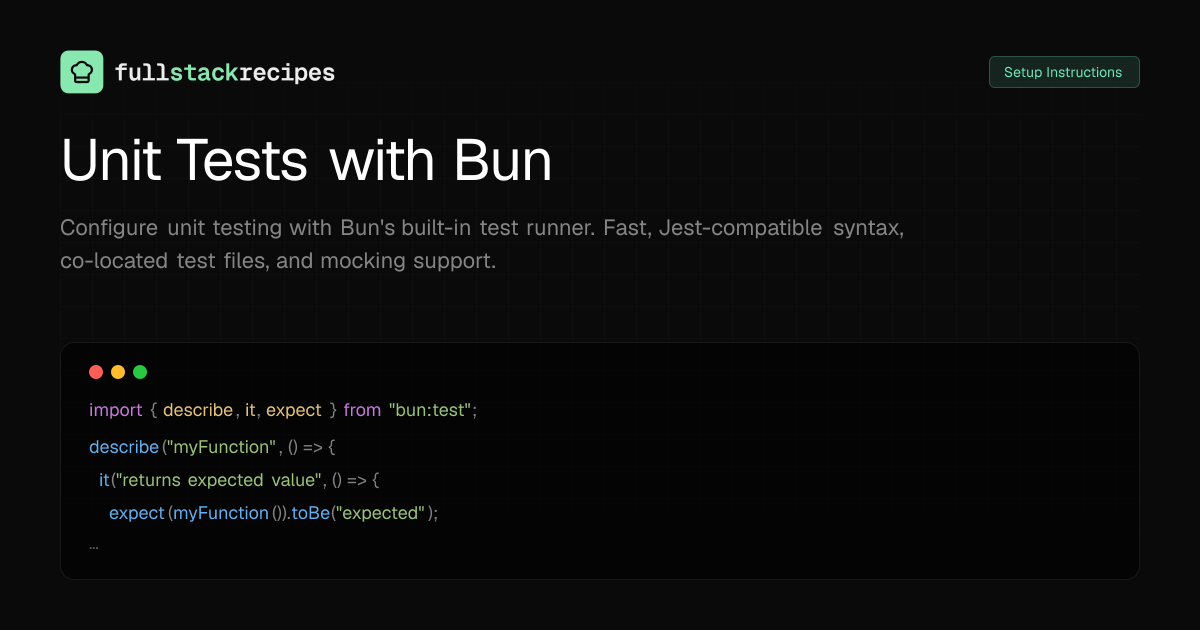Click the 'import' keyword in the code
The height and width of the screenshot is (630, 1200).
(x=115, y=410)
